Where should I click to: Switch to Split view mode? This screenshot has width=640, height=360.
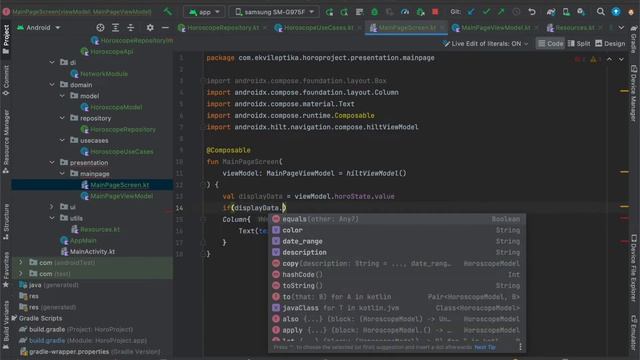click(x=579, y=43)
